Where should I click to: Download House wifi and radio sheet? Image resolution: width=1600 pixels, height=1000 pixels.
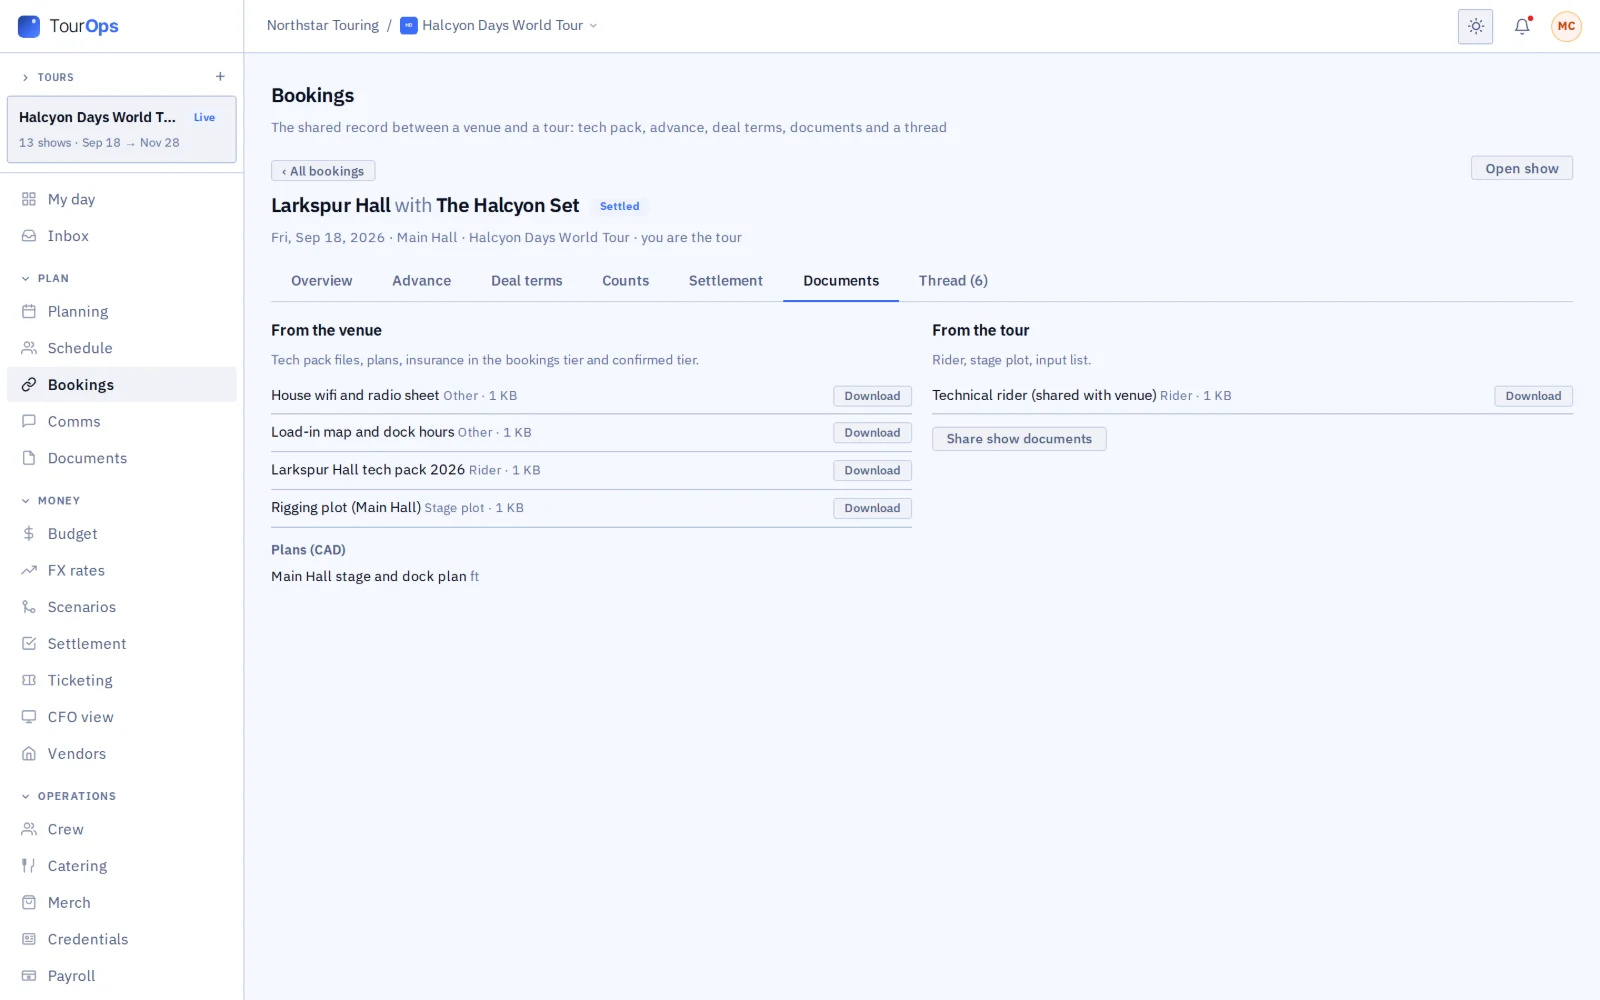point(872,396)
